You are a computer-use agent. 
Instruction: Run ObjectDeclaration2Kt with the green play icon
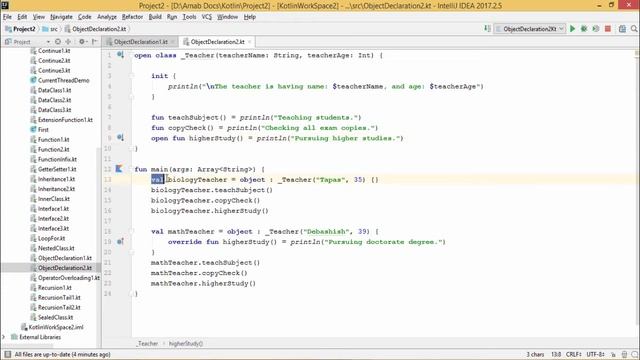573,29
